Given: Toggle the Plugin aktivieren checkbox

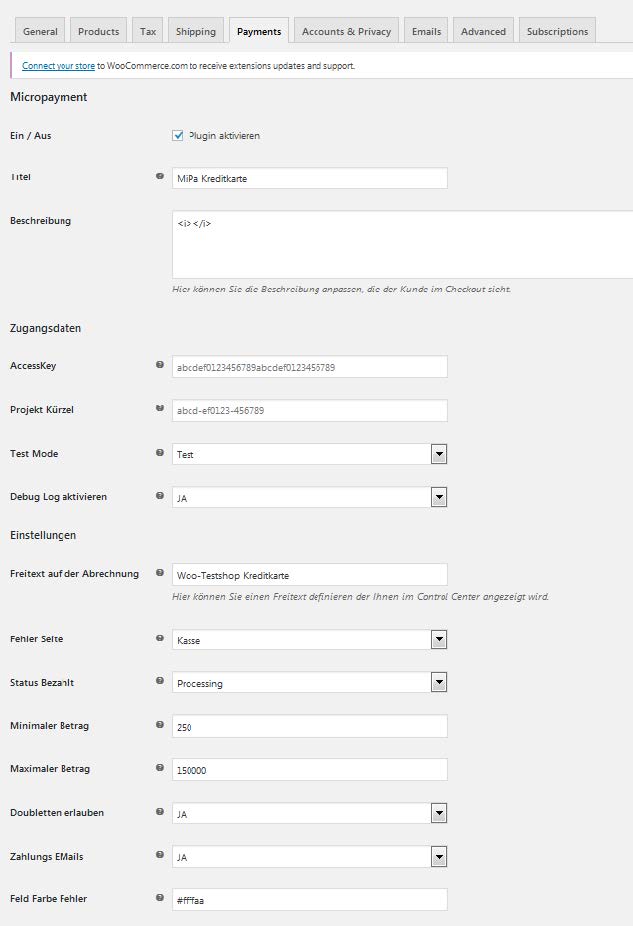Looking at the screenshot, I should 178,135.
